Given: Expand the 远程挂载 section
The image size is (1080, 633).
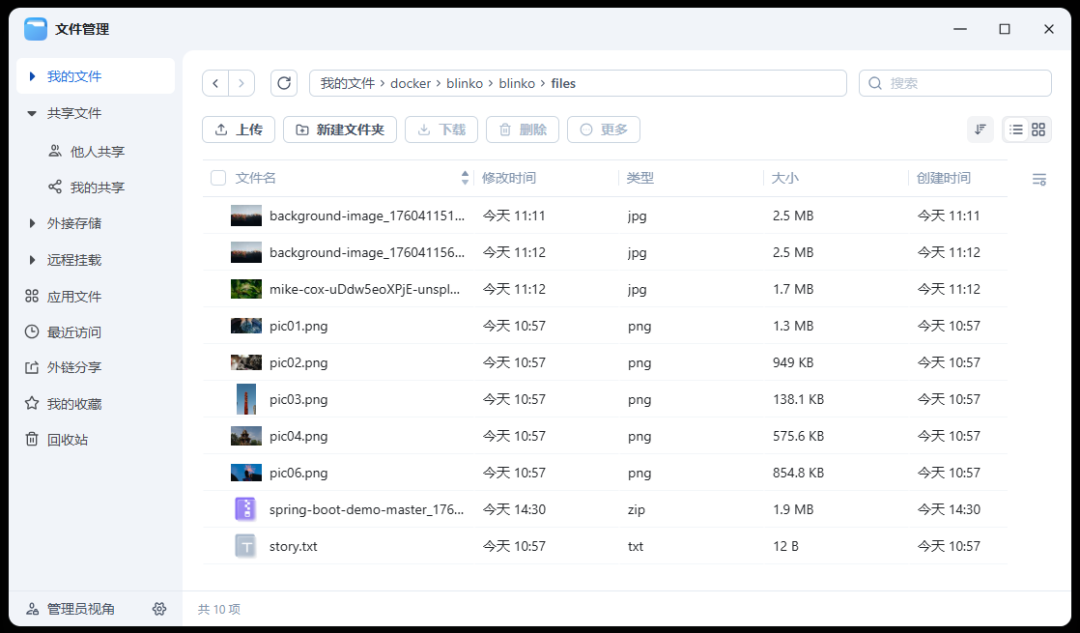Looking at the screenshot, I should pyautogui.click(x=33, y=260).
